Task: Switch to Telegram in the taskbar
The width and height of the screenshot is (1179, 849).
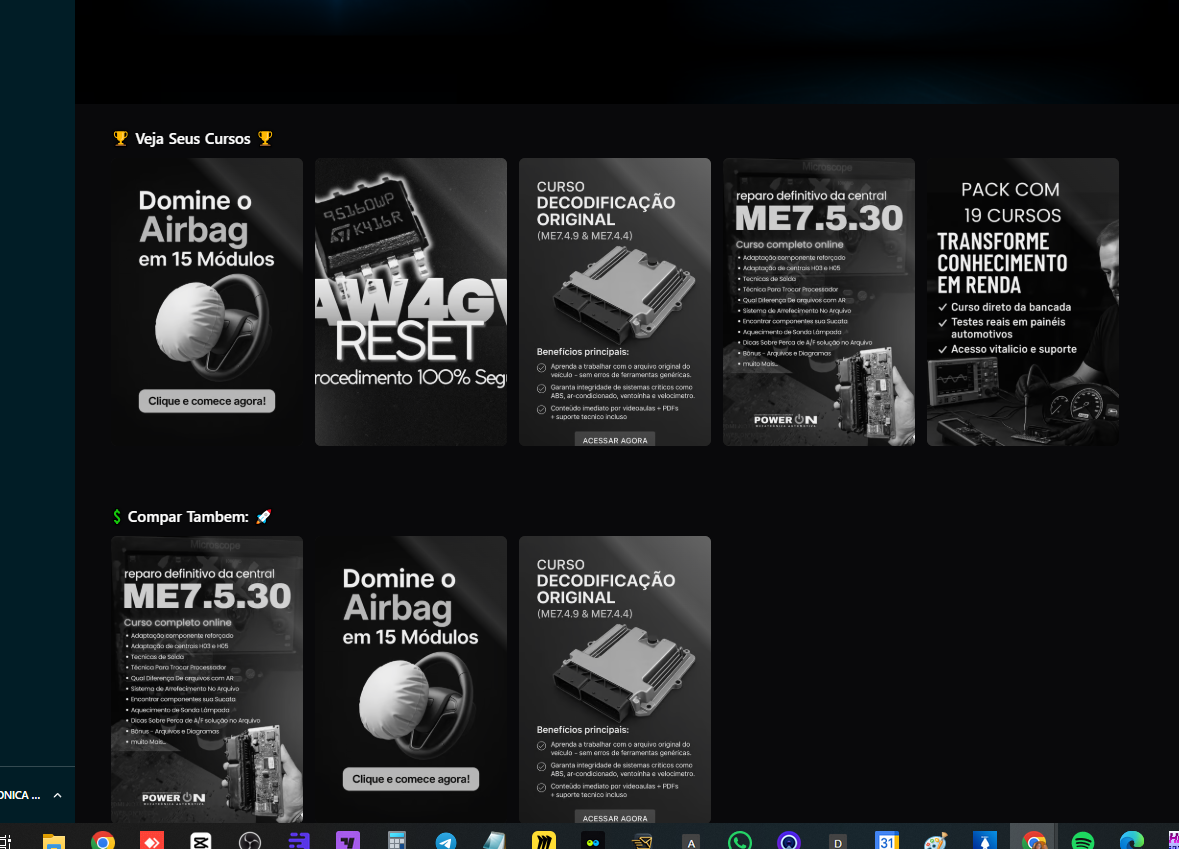Action: pyautogui.click(x=446, y=841)
